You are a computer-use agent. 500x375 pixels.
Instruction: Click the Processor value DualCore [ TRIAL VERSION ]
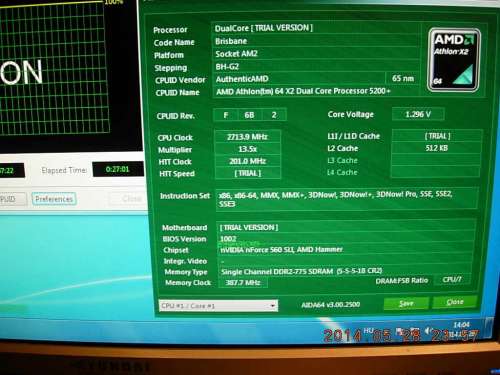tap(316, 28)
